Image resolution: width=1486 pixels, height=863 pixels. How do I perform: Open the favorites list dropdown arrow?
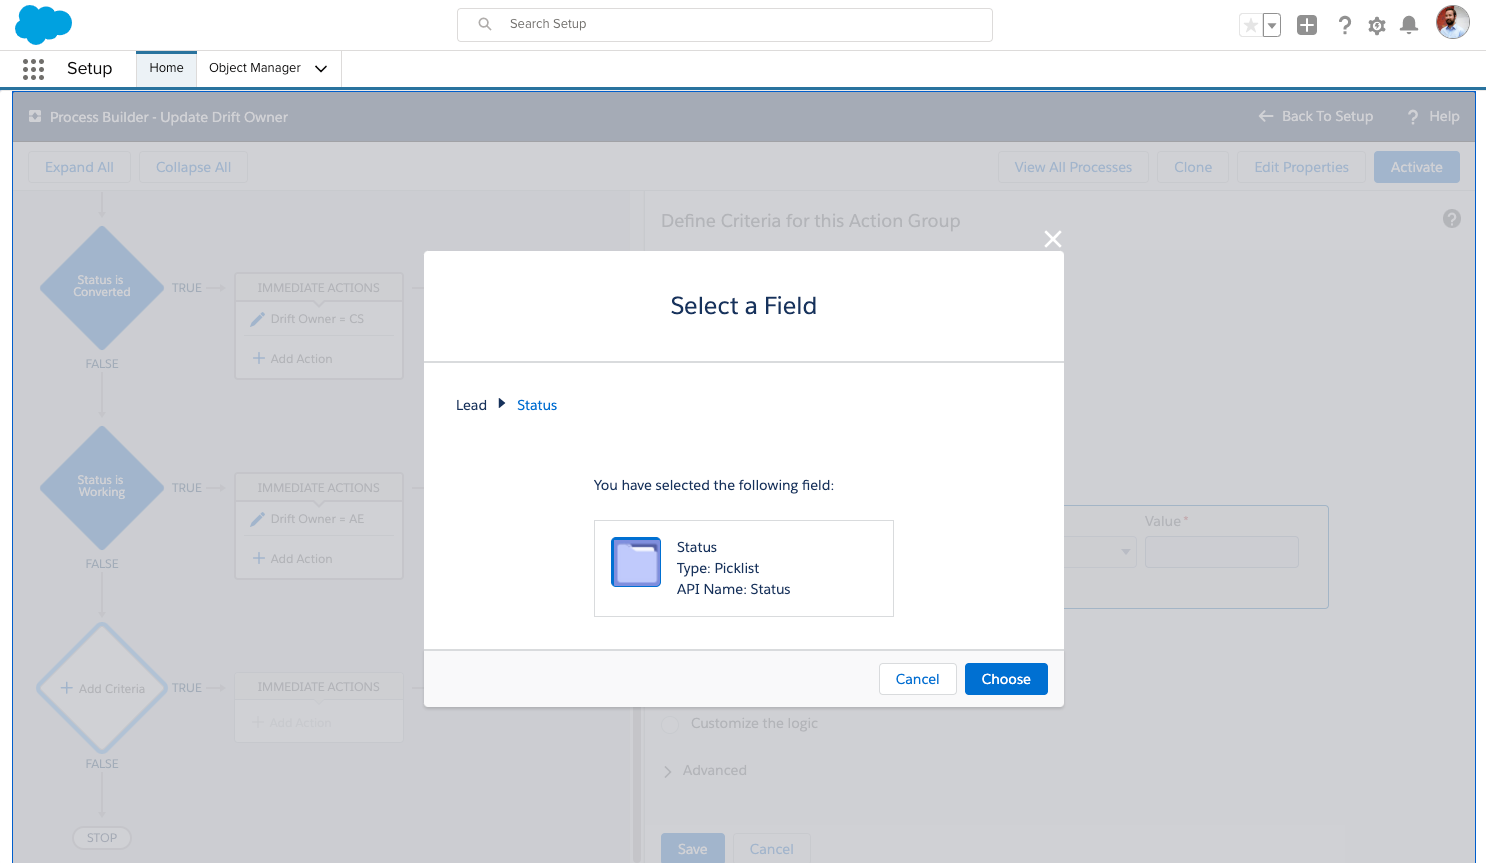pos(1272,25)
